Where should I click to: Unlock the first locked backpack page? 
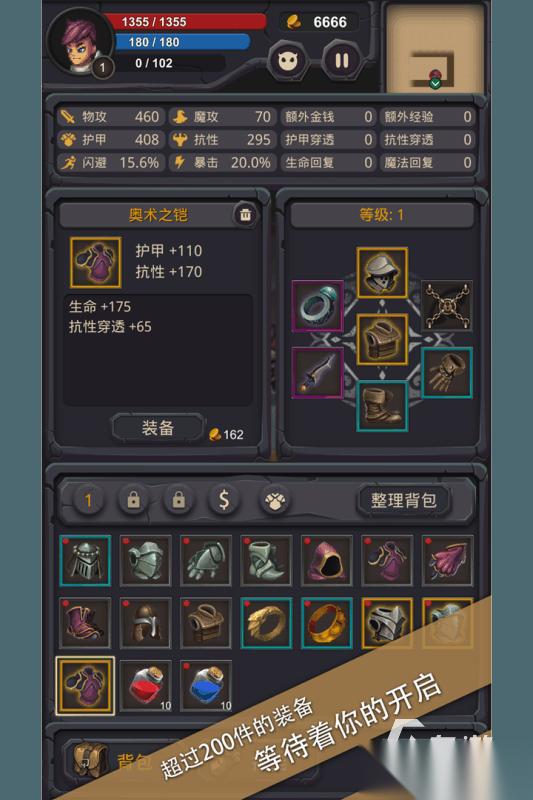(x=134, y=501)
